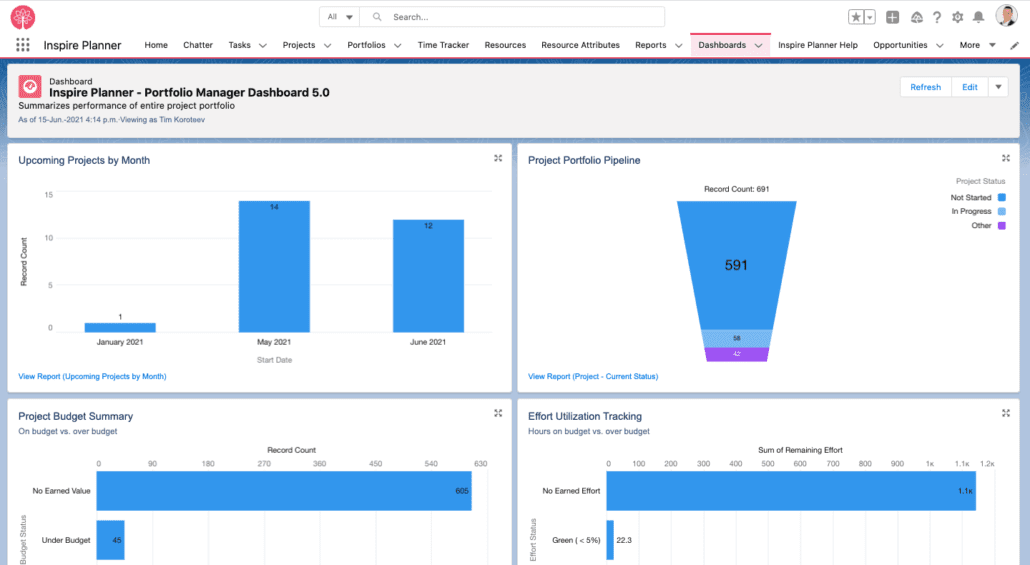Expand Project Portfolio Pipeline chart
The width and height of the screenshot is (1030, 565).
[x=1006, y=158]
